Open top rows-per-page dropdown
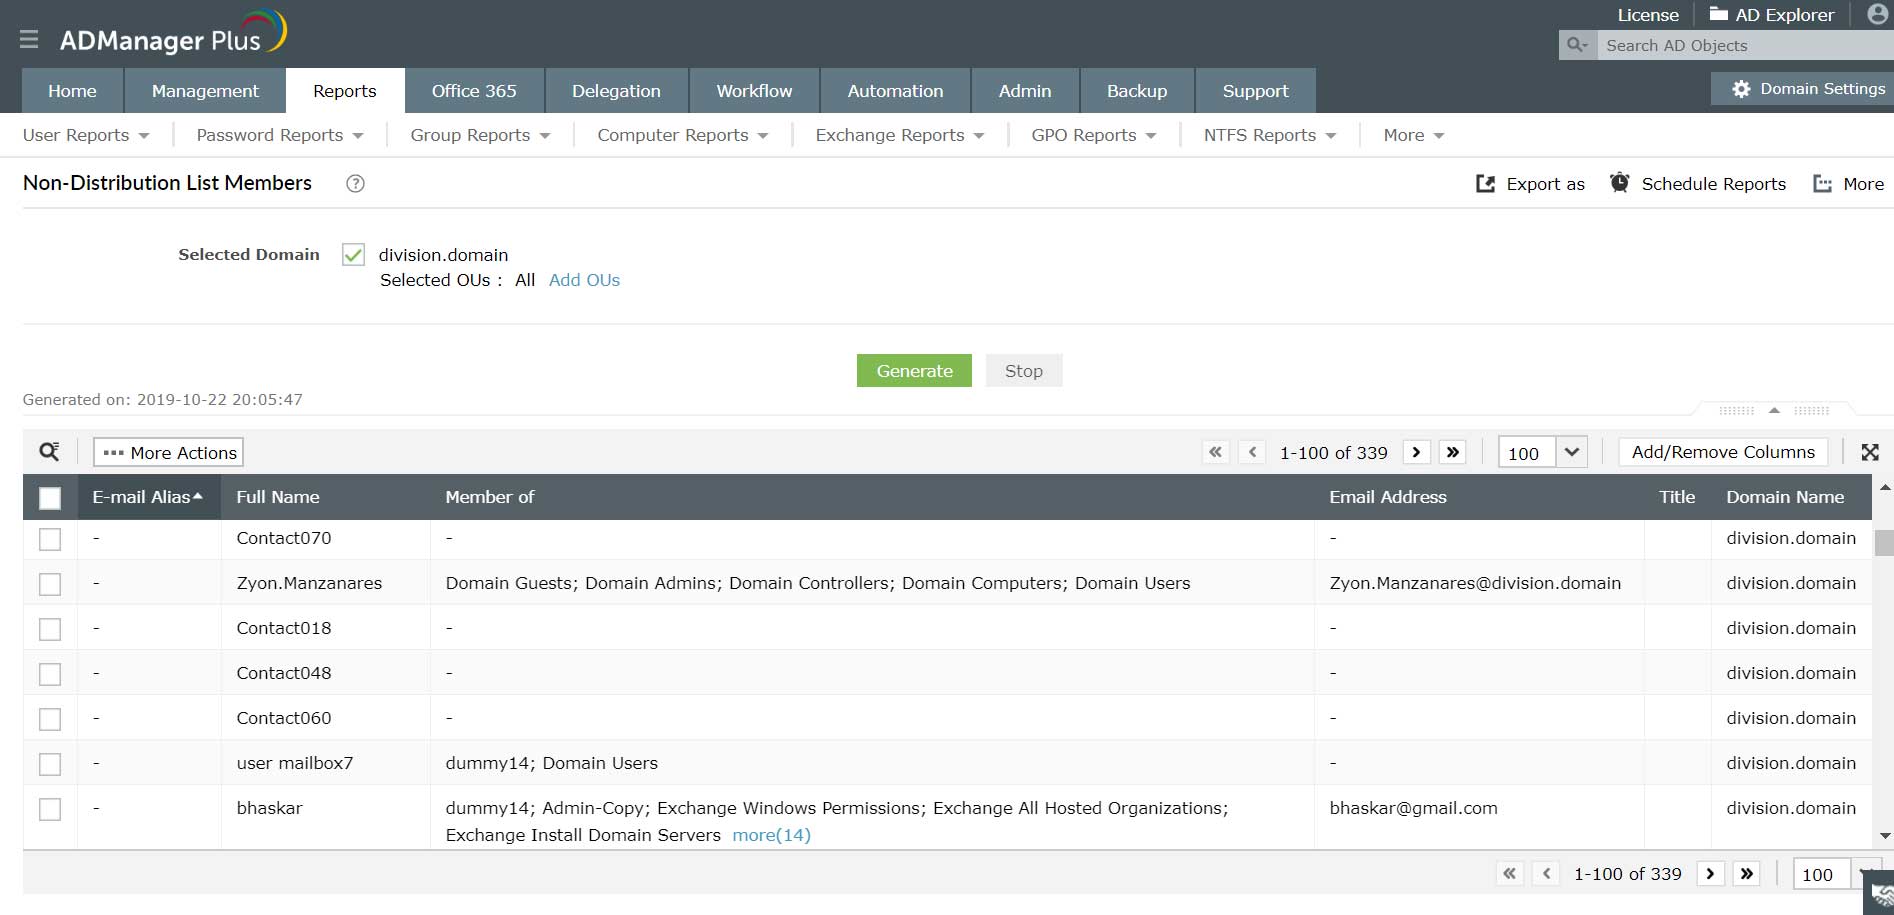This screenshot has height=915, width=1894. (1572, 452)
